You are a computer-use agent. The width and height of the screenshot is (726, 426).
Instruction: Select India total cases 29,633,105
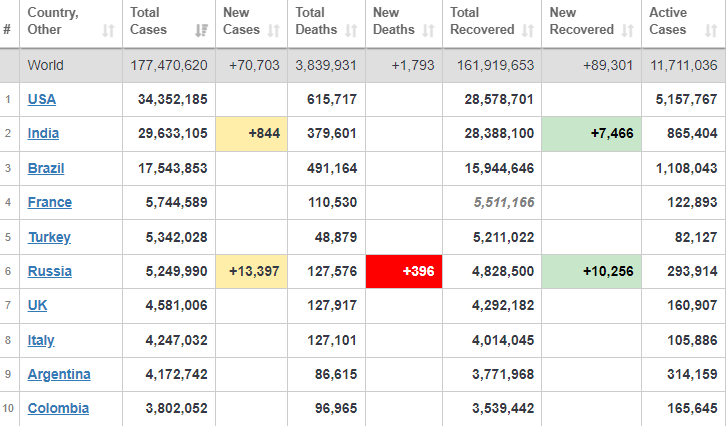pyautogui.click(x=173, y=133)
